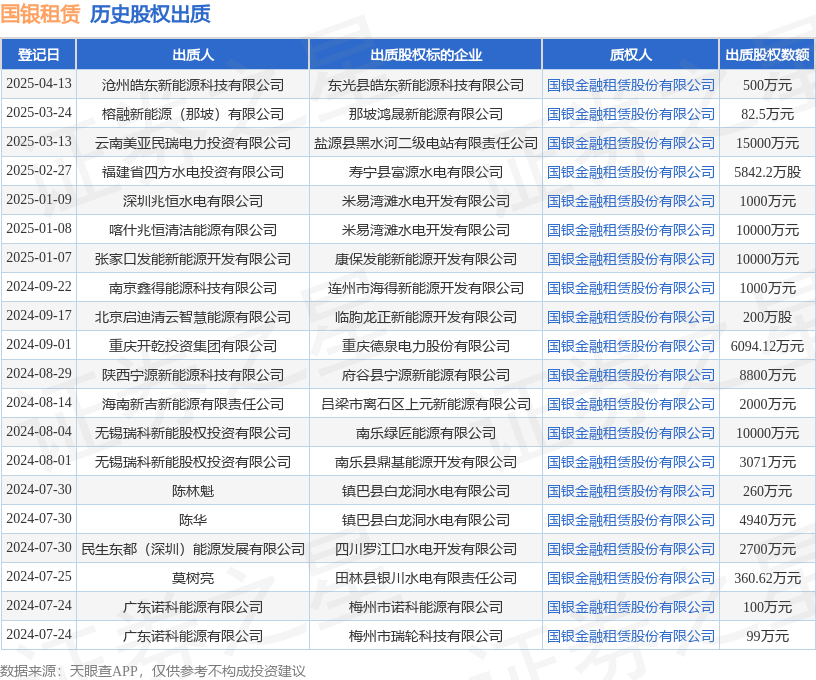This screenshot has height=680, width=816.
Task: Select 府谷县宁源新能源有限公司 cell
Action: point(426,375)
